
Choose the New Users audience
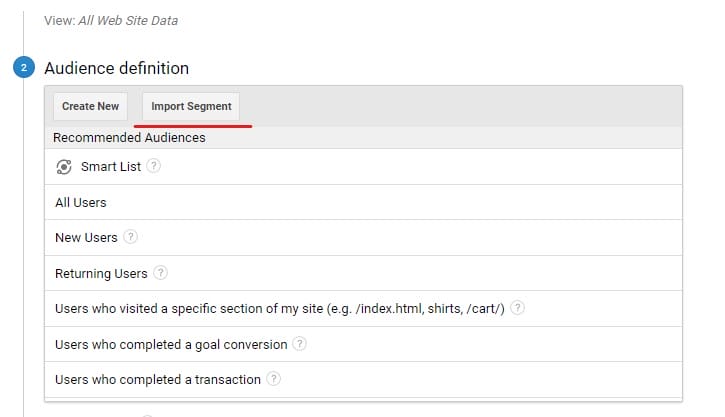point(363,238)
